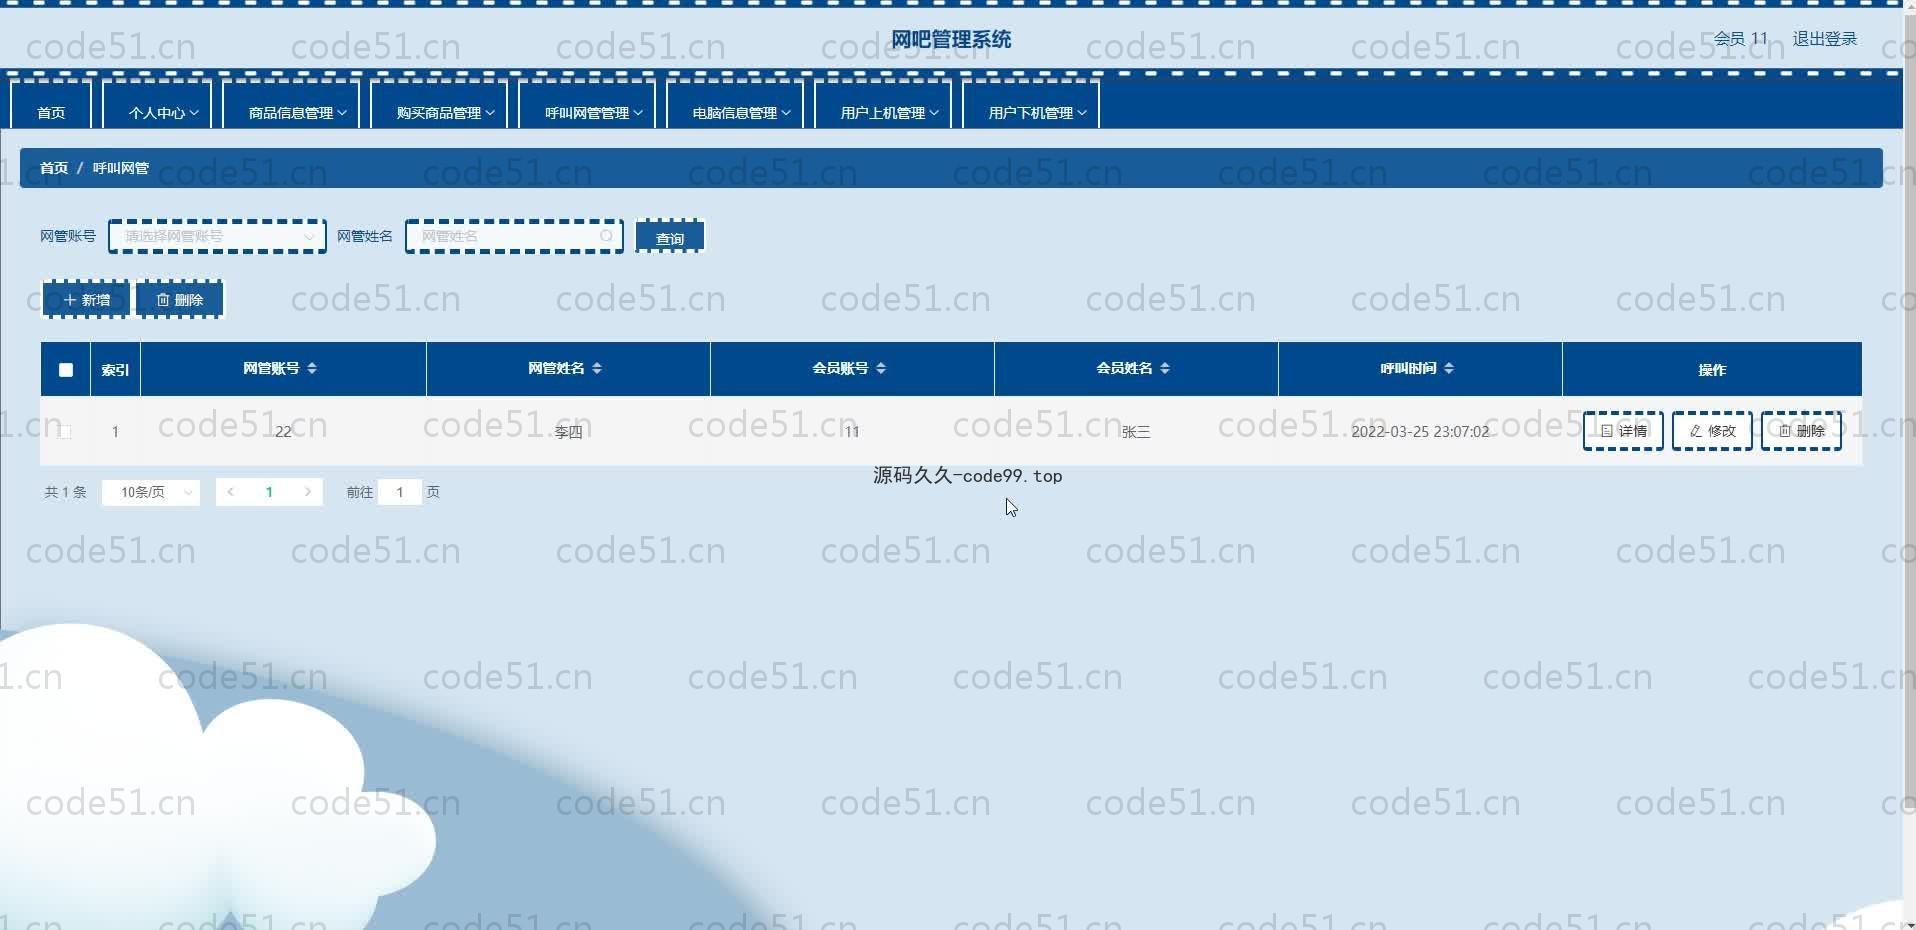Click the 索引 column header
Screen dimensions: 1916x930
pyautogui.click(x=115, y=369)
